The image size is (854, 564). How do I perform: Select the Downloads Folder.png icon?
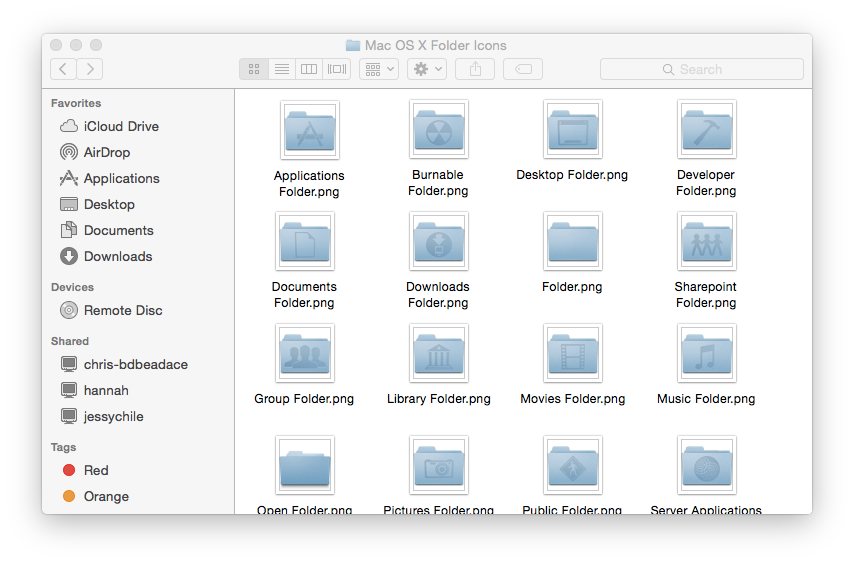click(x=439, y=241)
